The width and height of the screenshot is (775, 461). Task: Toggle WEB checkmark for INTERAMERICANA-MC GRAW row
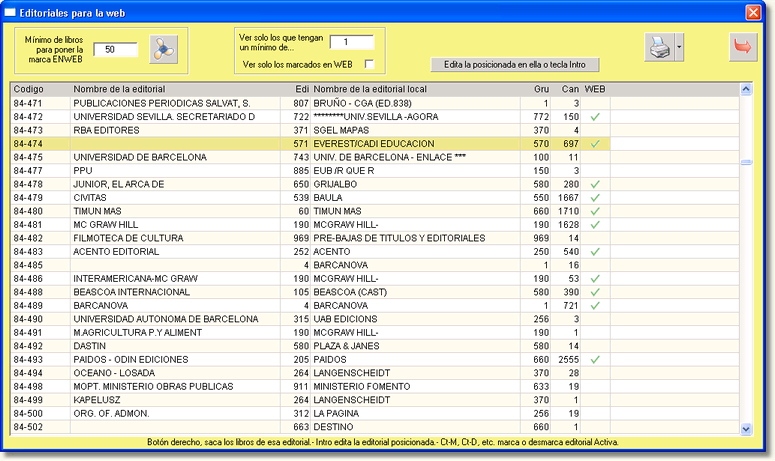595,279
